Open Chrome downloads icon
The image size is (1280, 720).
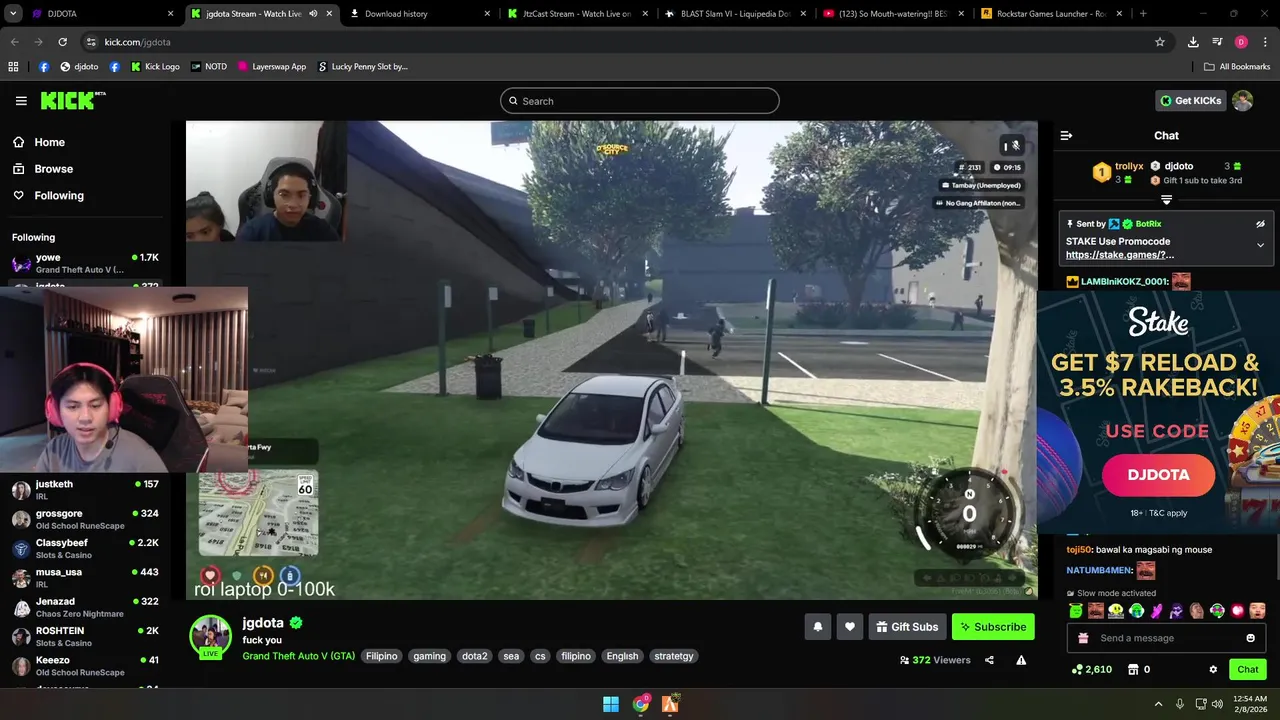point(1193,42)
